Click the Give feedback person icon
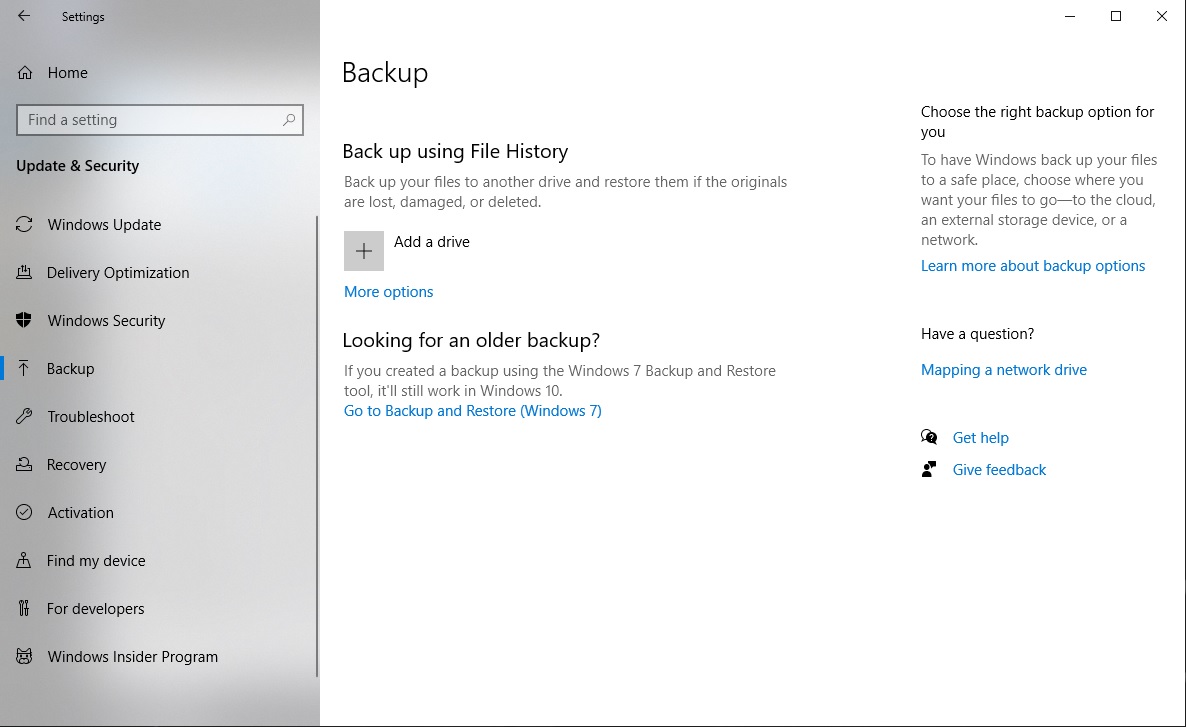Screen dimensions: 1187x728 click(929, 470)
